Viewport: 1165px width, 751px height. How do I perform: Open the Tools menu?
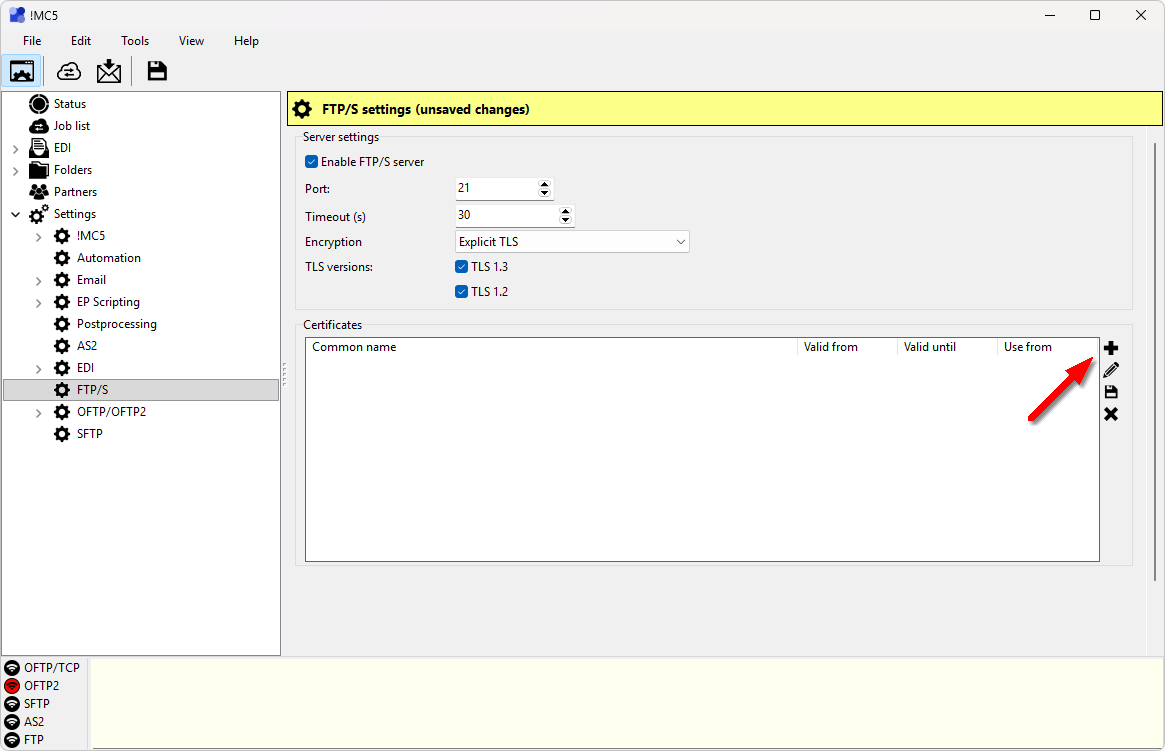[x=135, y=41]
